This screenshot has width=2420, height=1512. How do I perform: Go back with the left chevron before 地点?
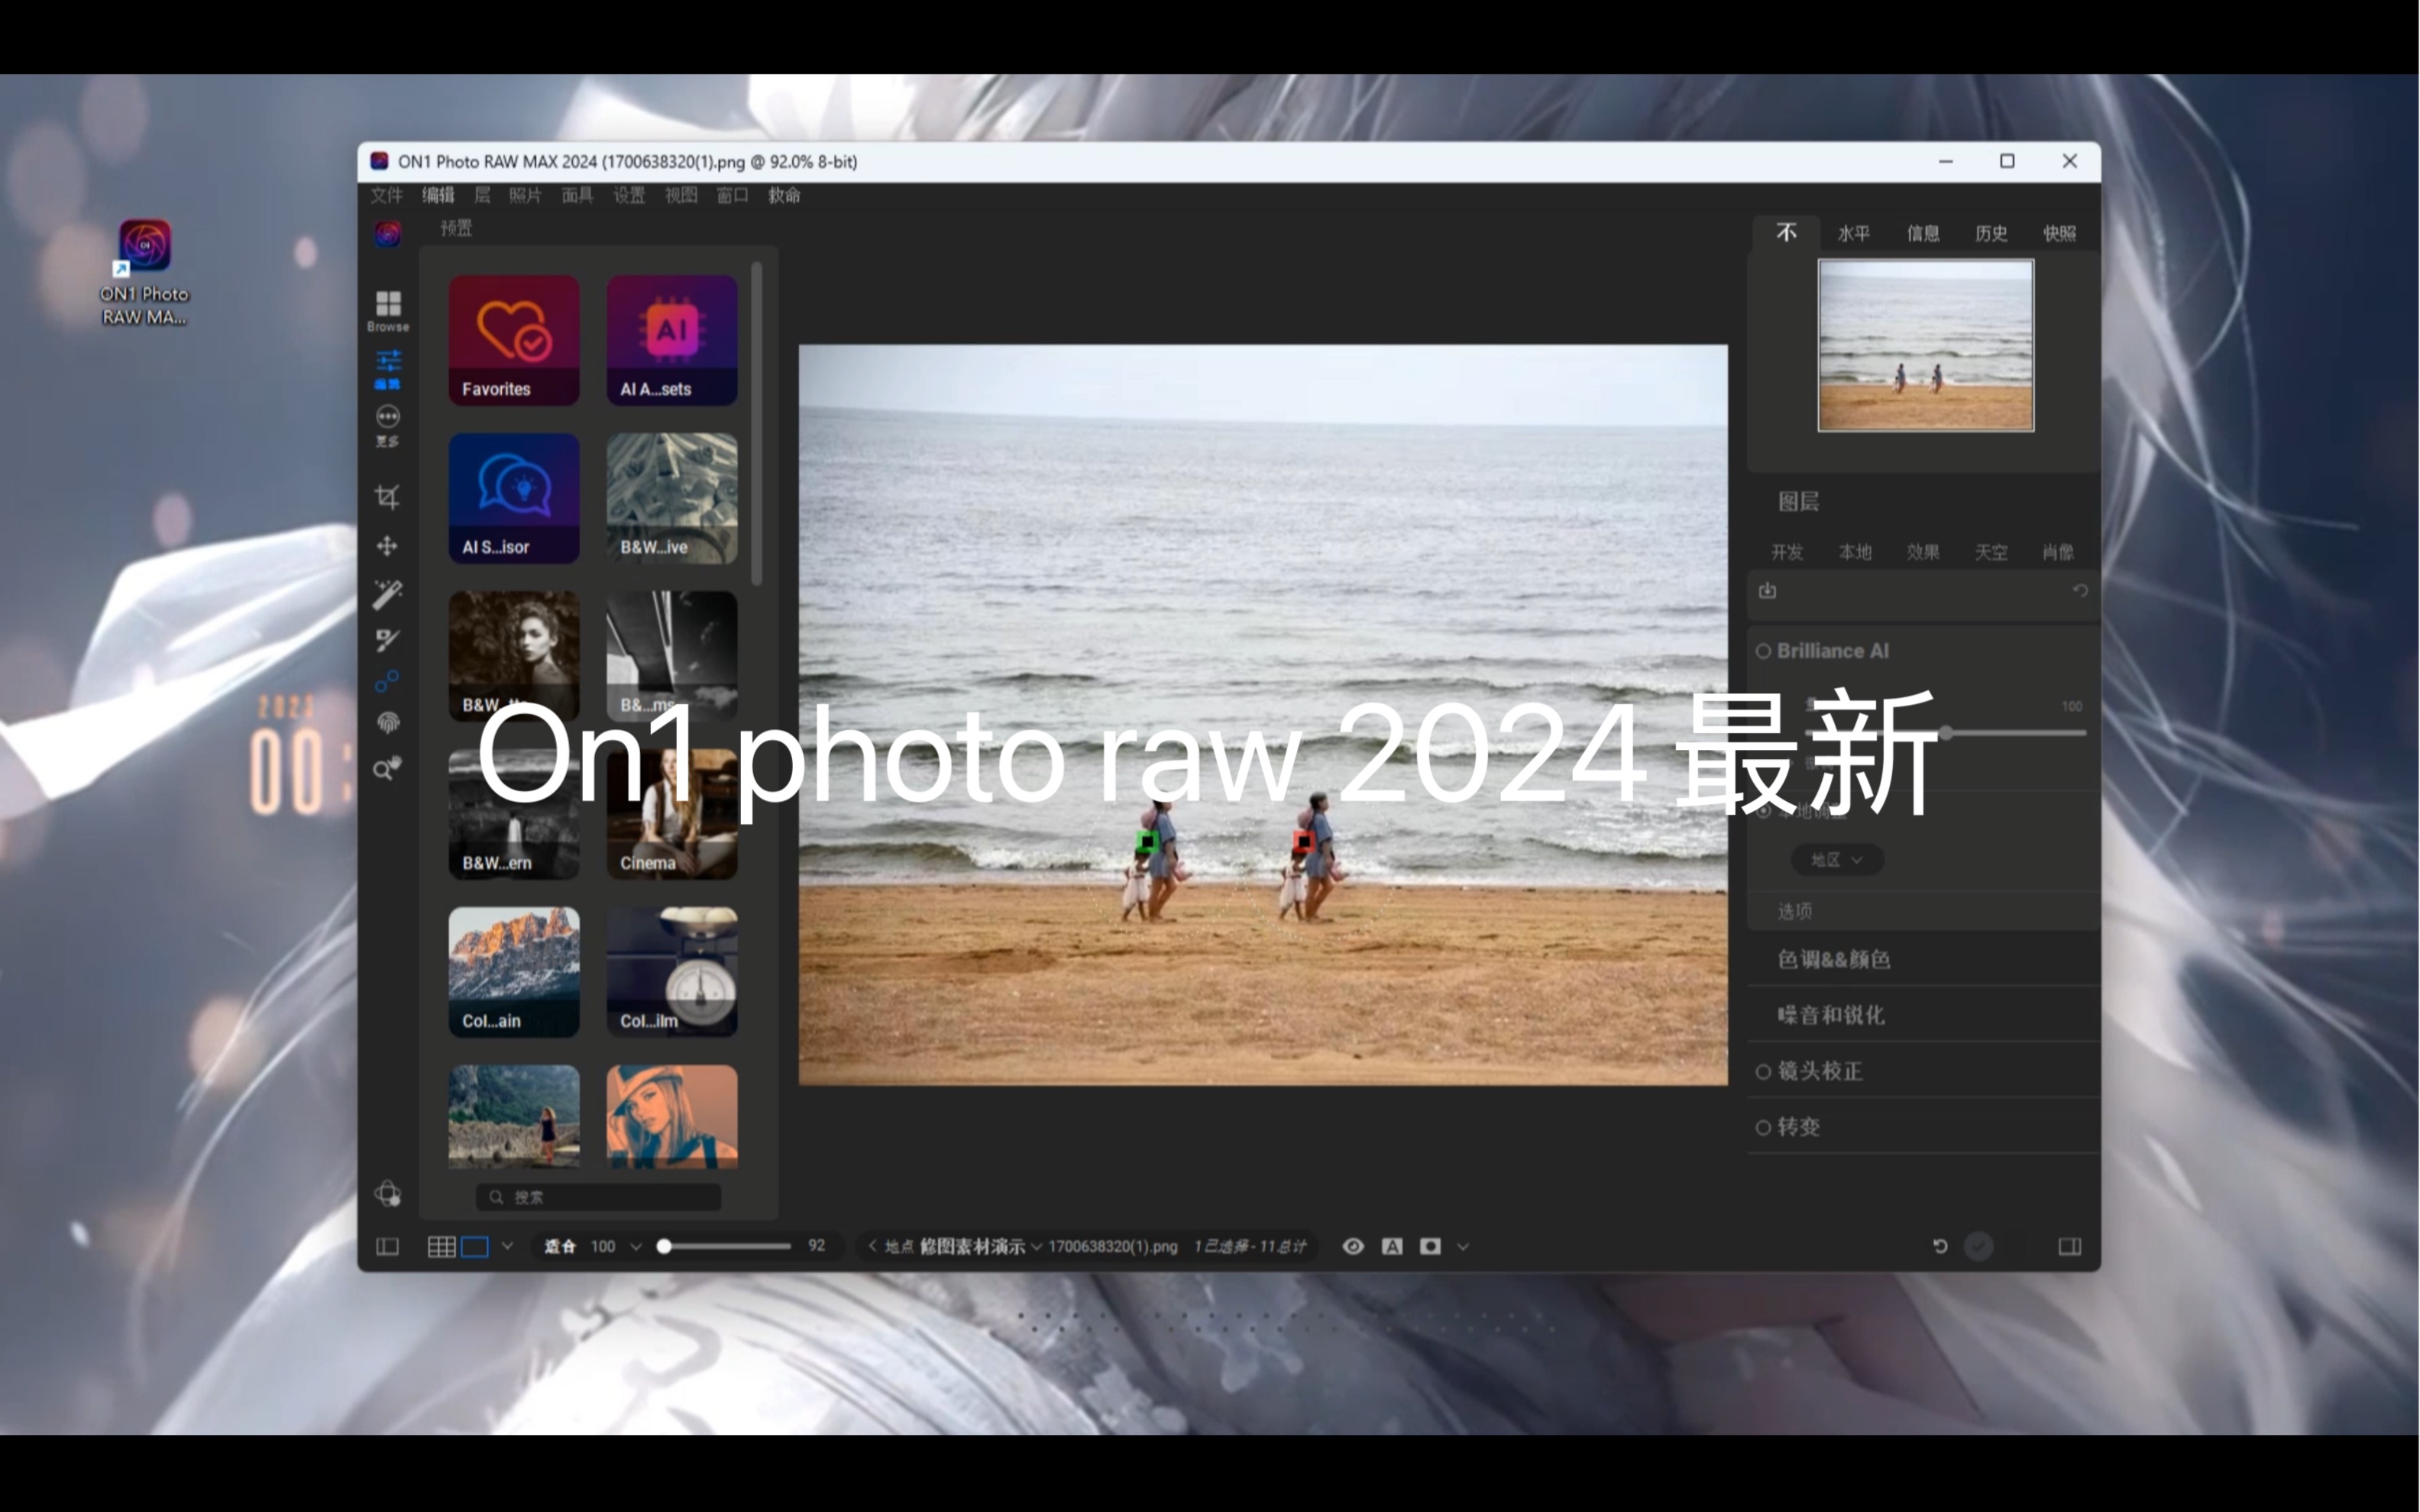click(x=872, y=1246)
